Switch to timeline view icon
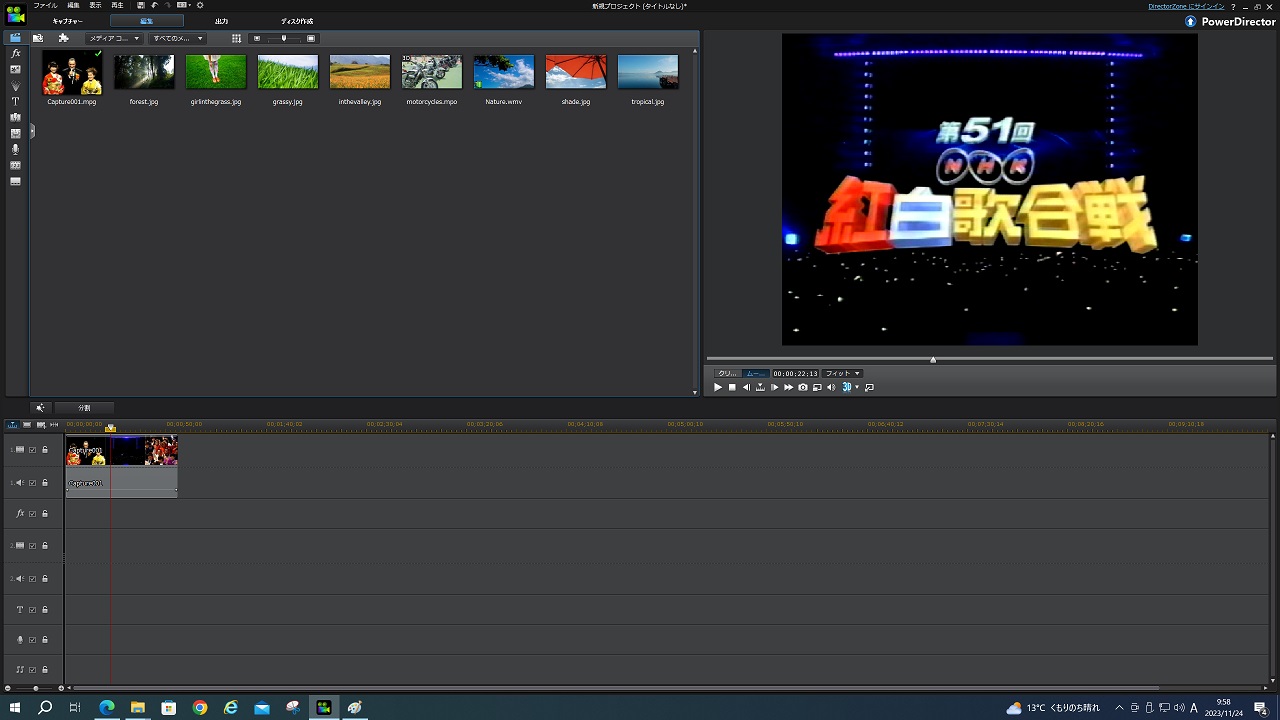Viewport: 1280px width, 720px height. 13,425
